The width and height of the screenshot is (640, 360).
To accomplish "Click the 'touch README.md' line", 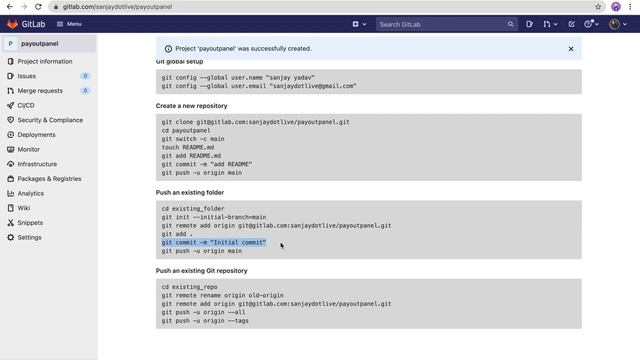I will pos(188,147).
